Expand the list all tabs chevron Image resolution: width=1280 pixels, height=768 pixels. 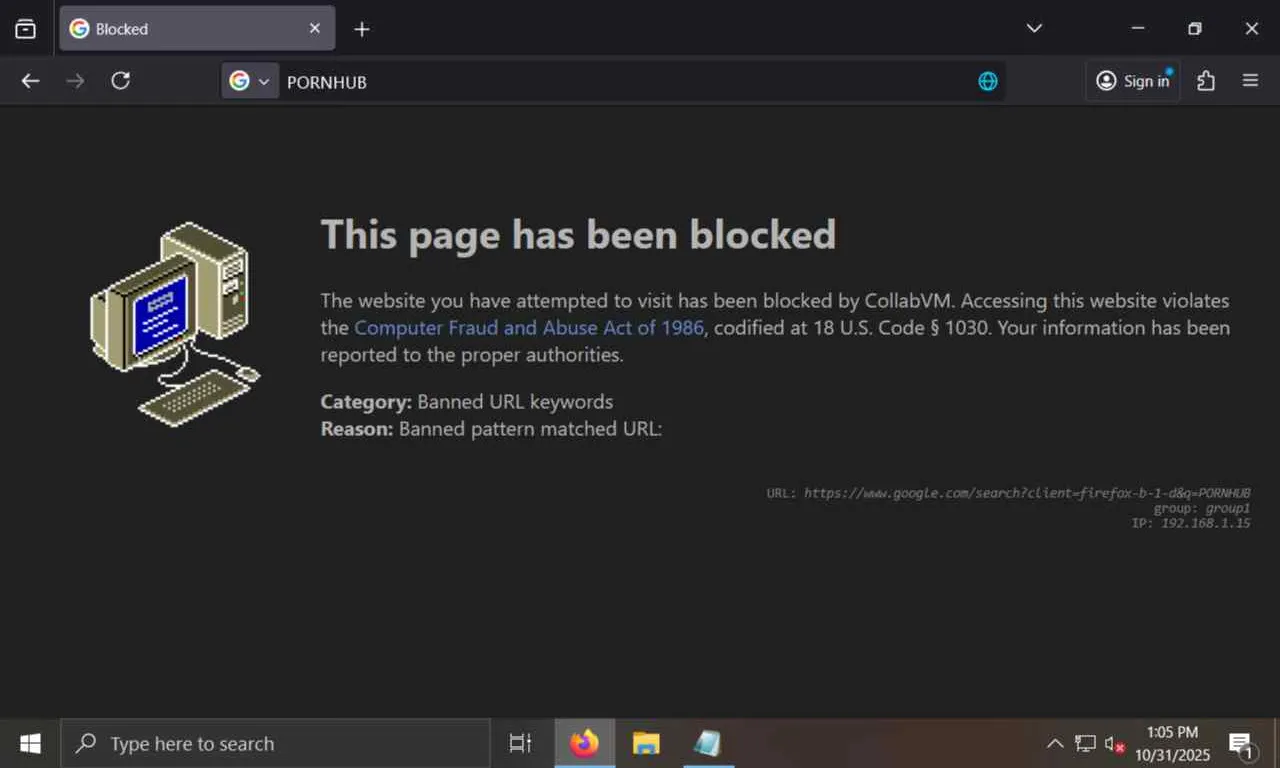tap(1035, 28)
